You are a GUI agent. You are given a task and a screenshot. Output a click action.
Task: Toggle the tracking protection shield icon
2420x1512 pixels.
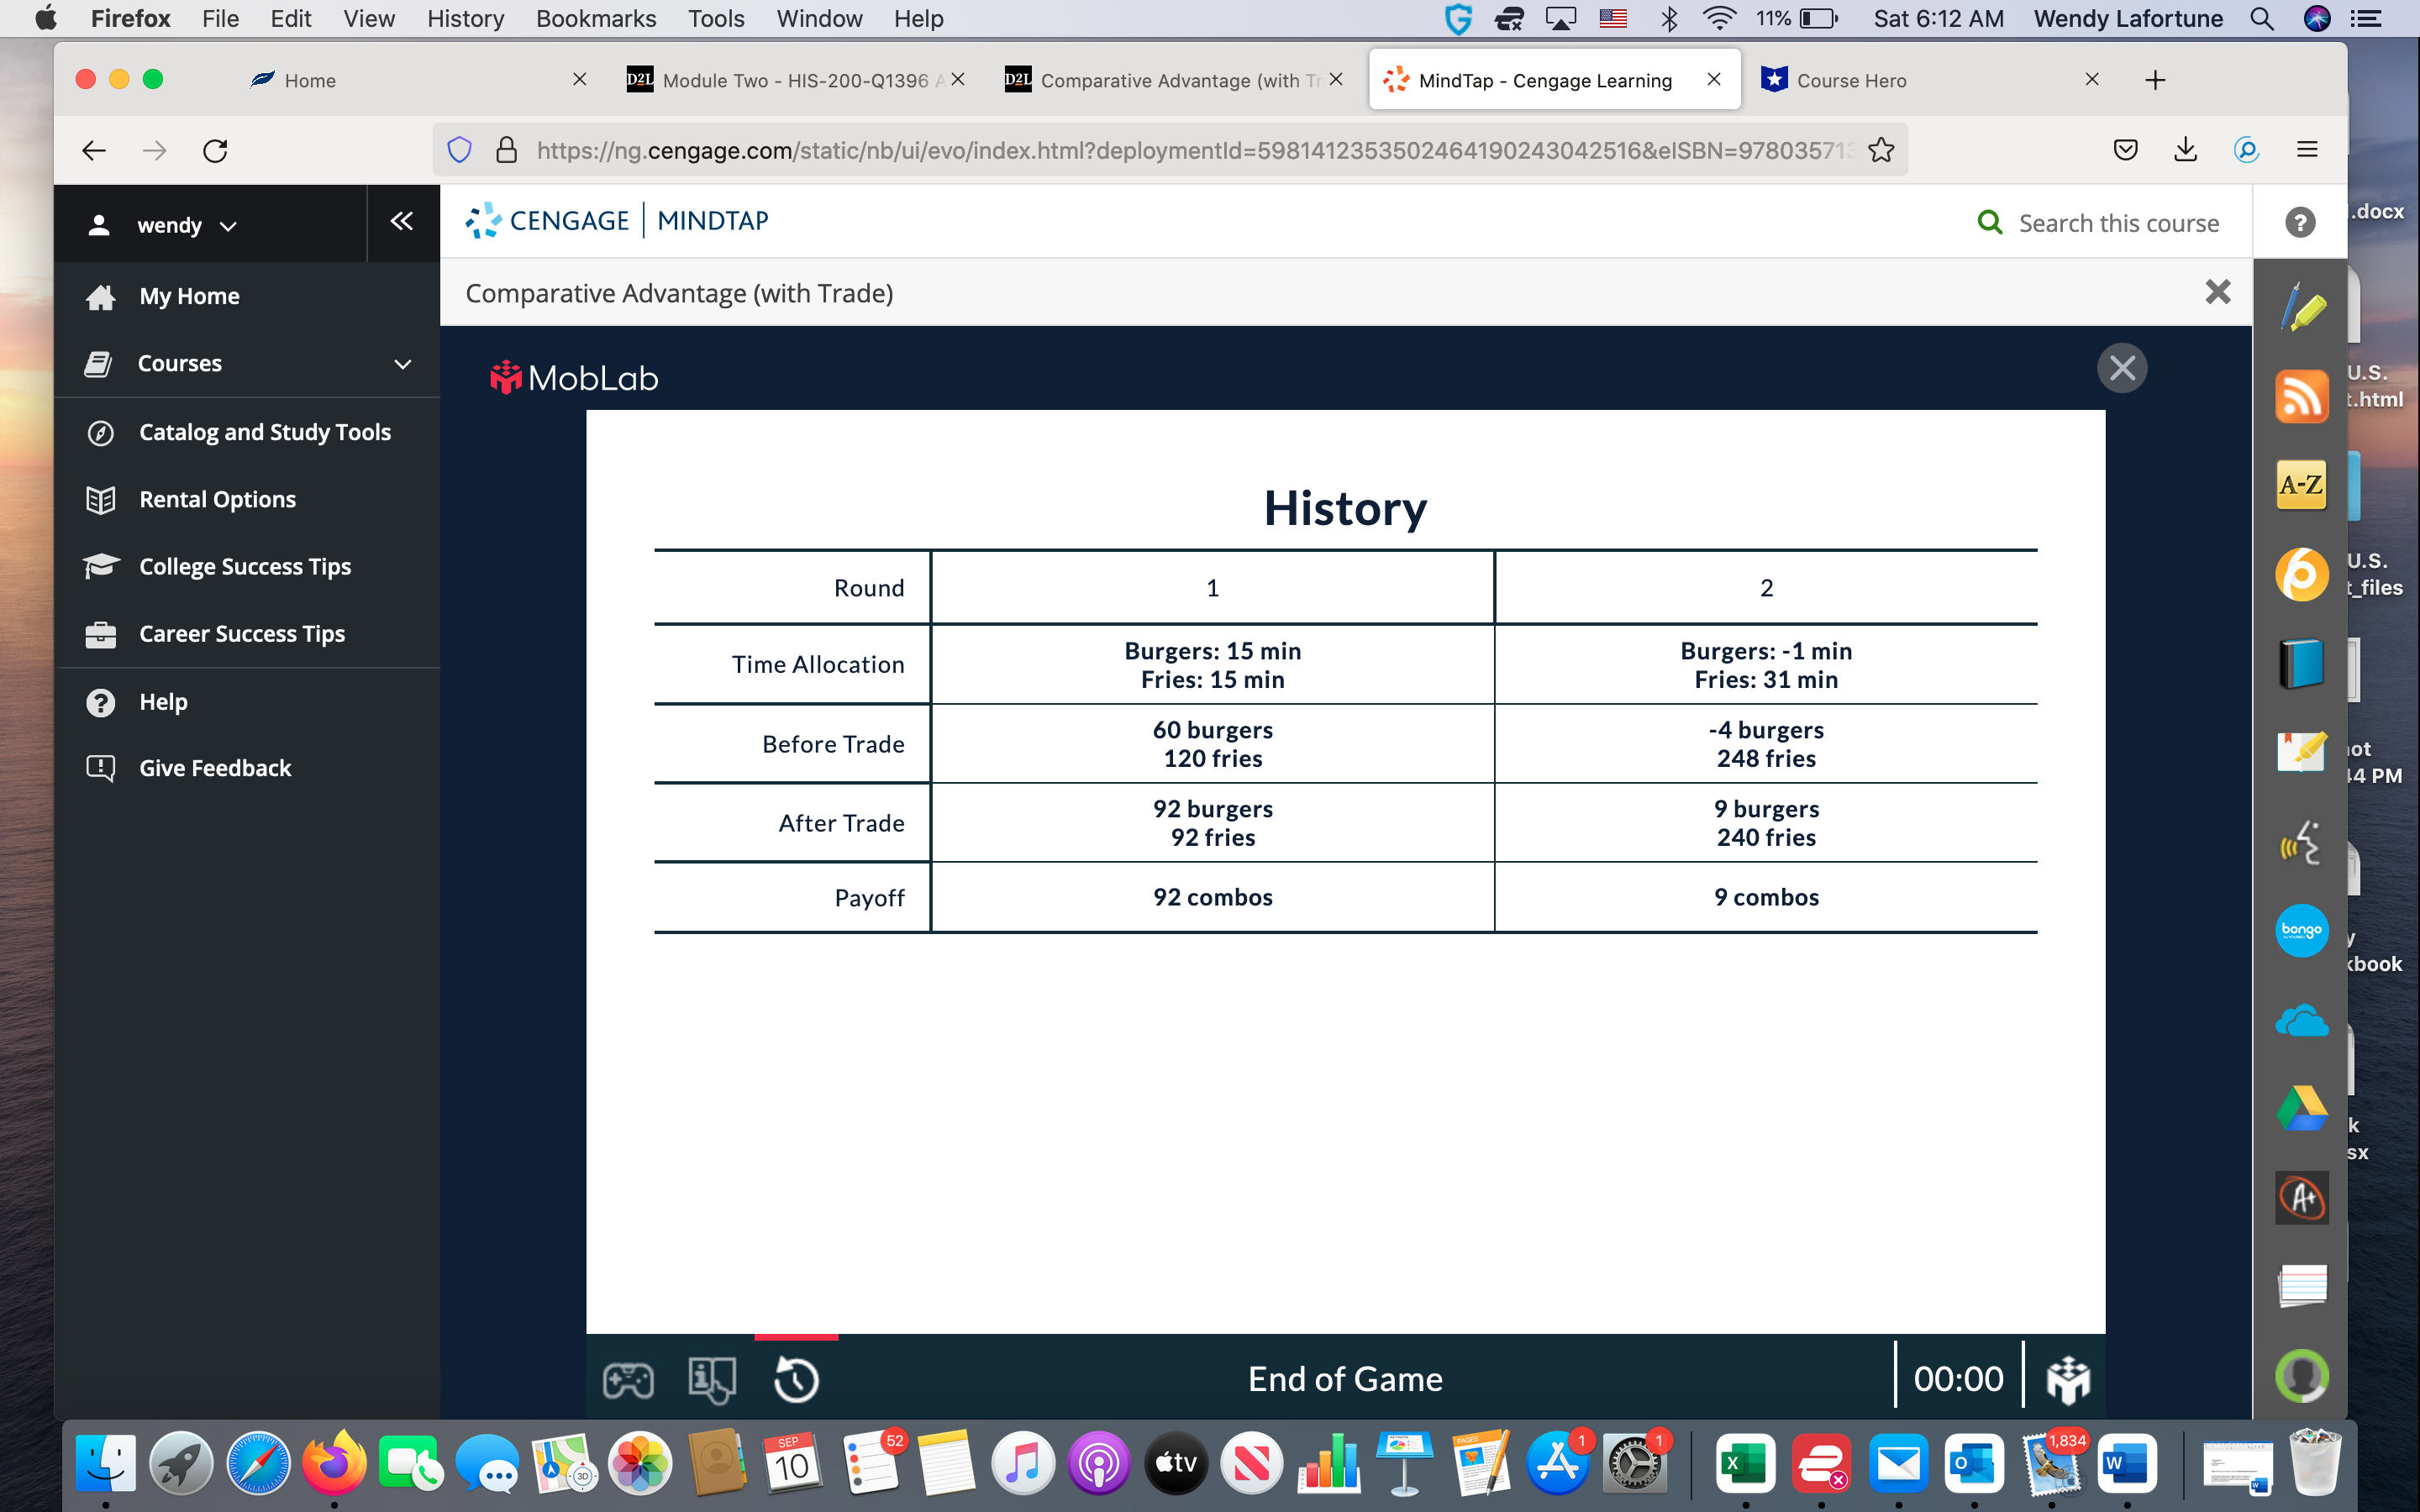459,150
